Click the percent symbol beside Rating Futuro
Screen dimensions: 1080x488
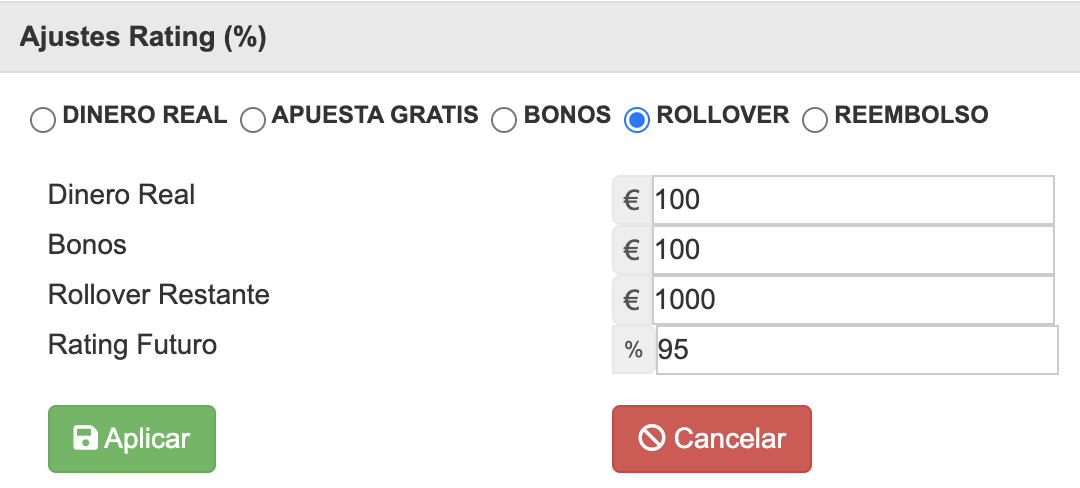pyautogui.click(x=634, y=350)
